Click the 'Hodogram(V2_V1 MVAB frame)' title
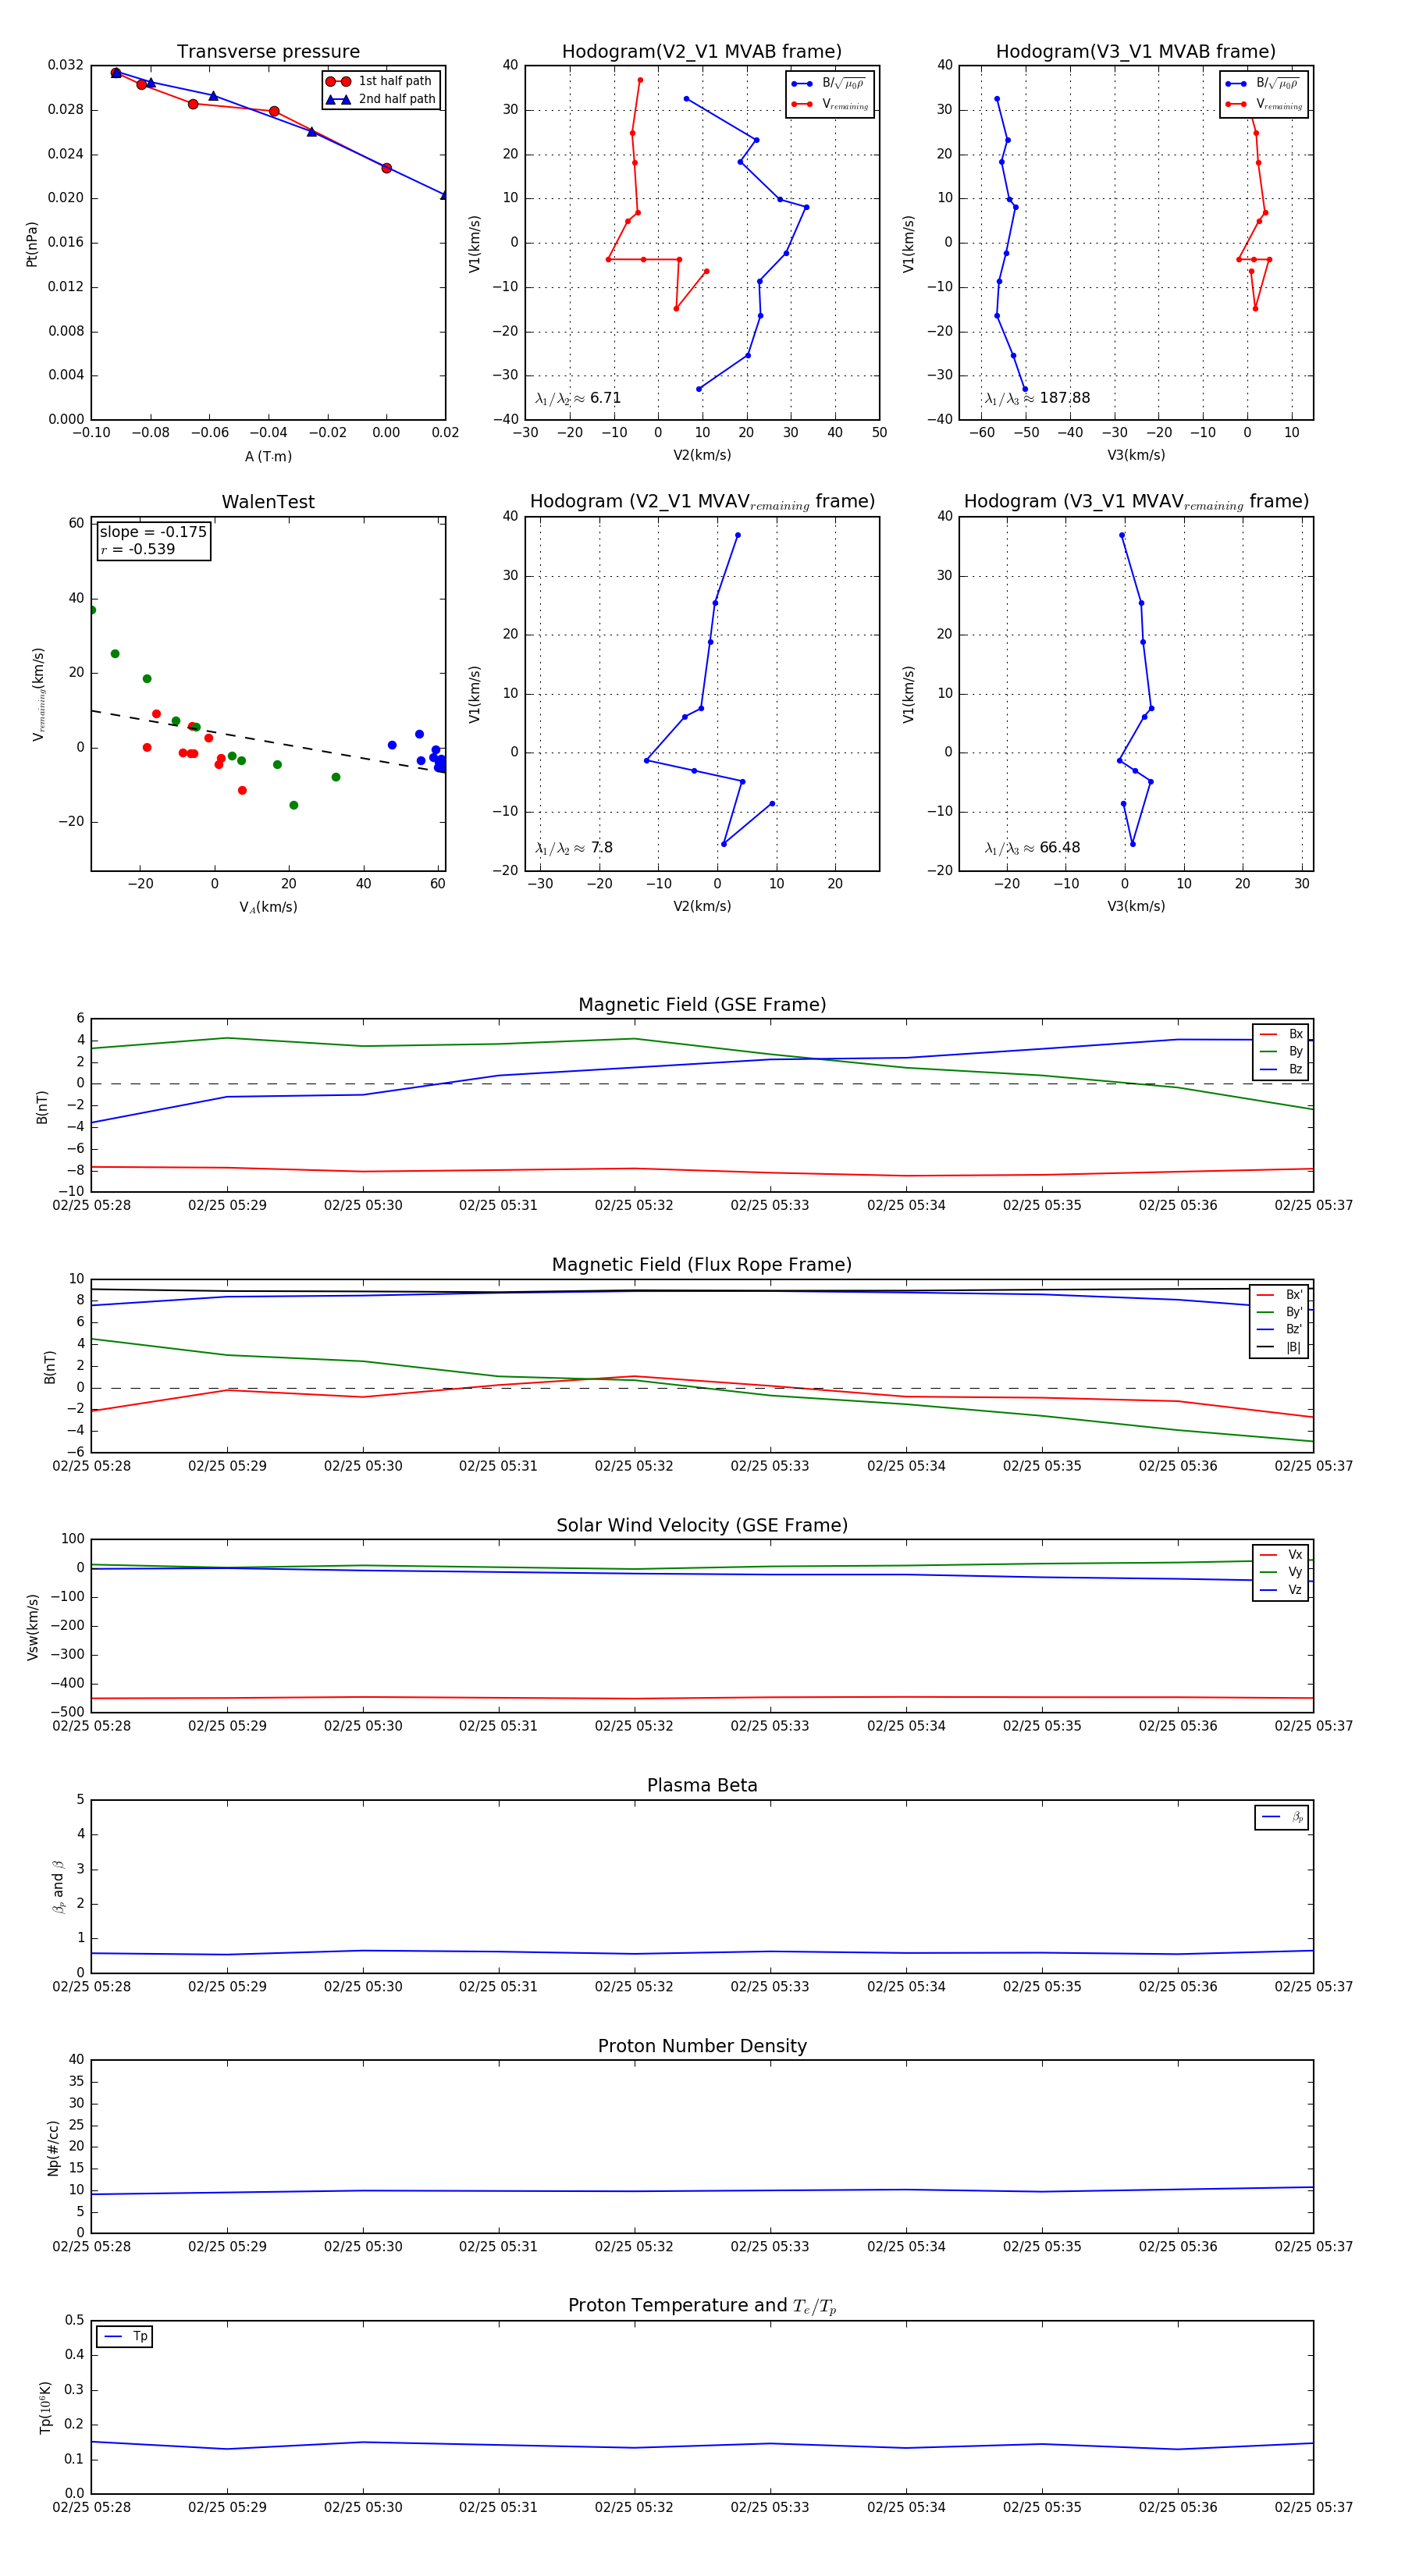Screen dimensions: 1405x2576 tap(701, 52)
